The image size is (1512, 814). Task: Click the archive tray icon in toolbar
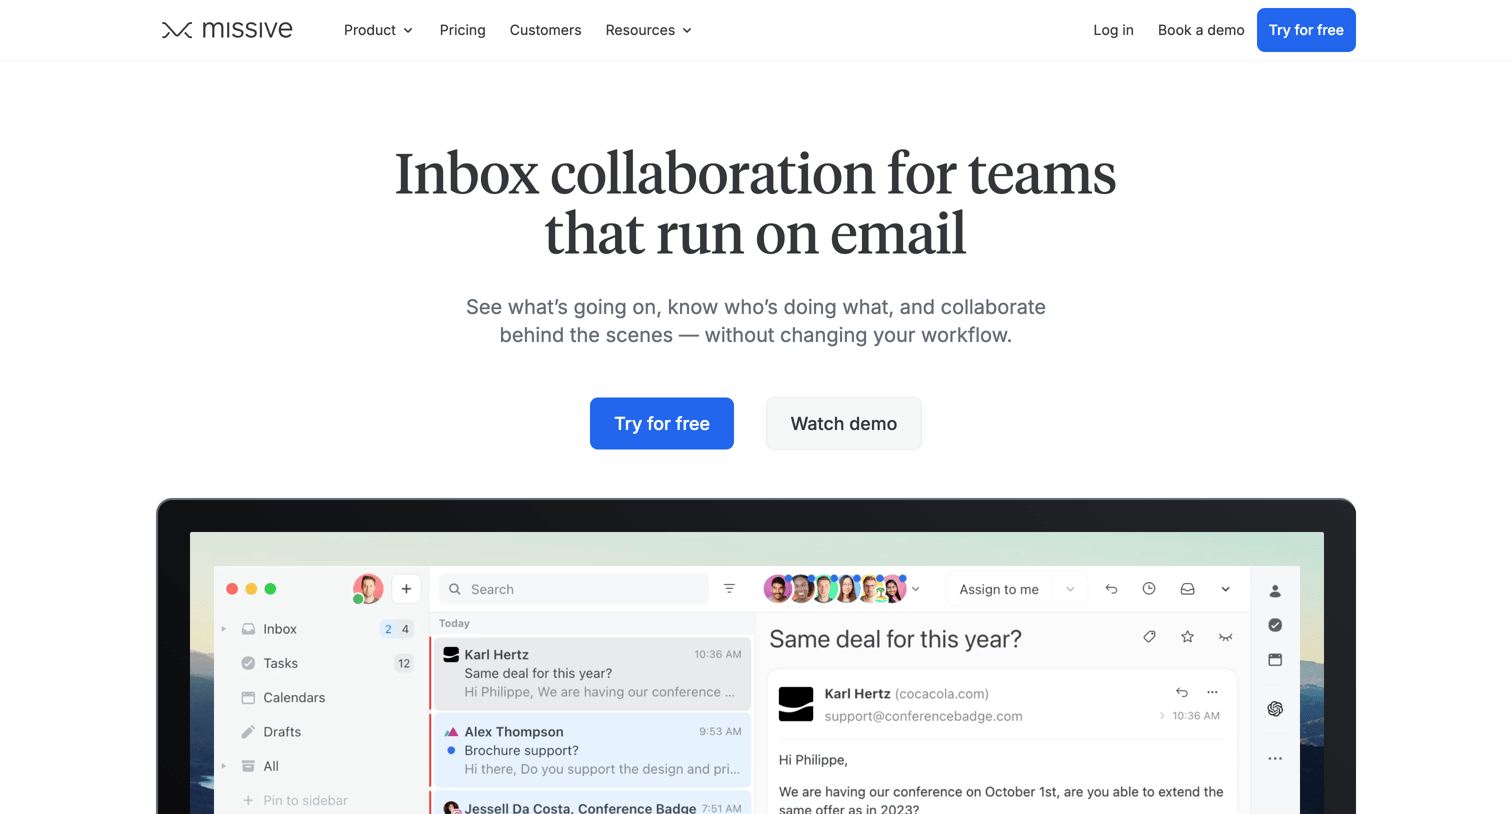pyautogui.click(x=1187, y=589)
